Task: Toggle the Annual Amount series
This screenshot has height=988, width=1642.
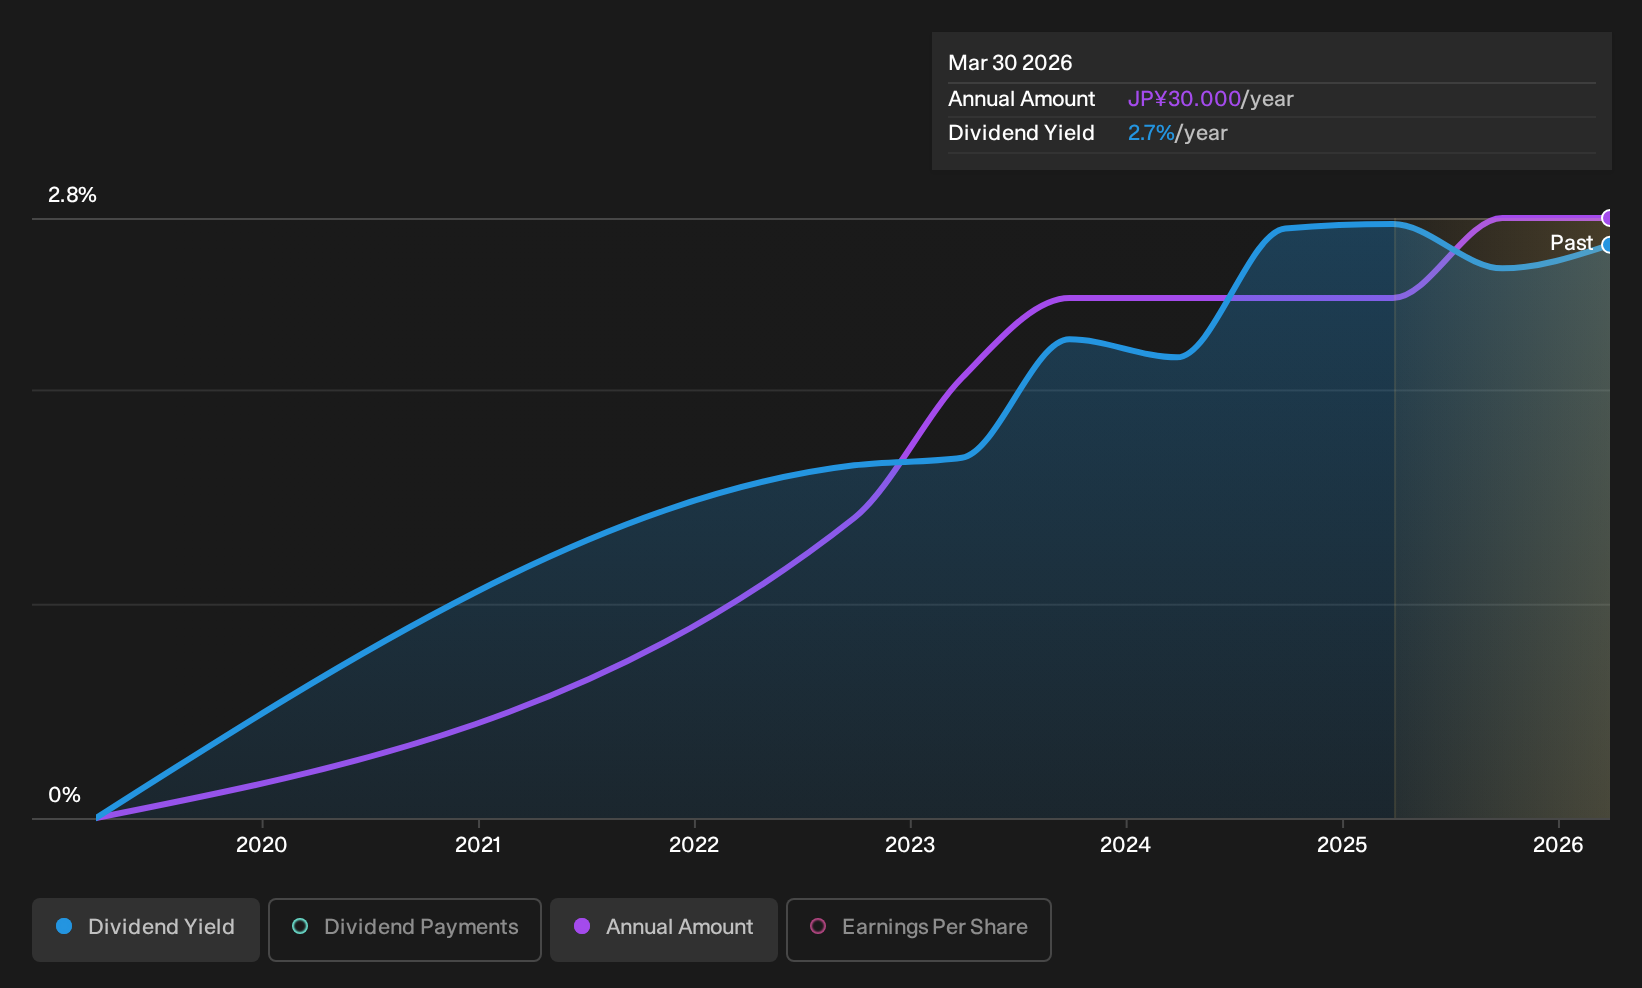Action: [x=664, y=930]
